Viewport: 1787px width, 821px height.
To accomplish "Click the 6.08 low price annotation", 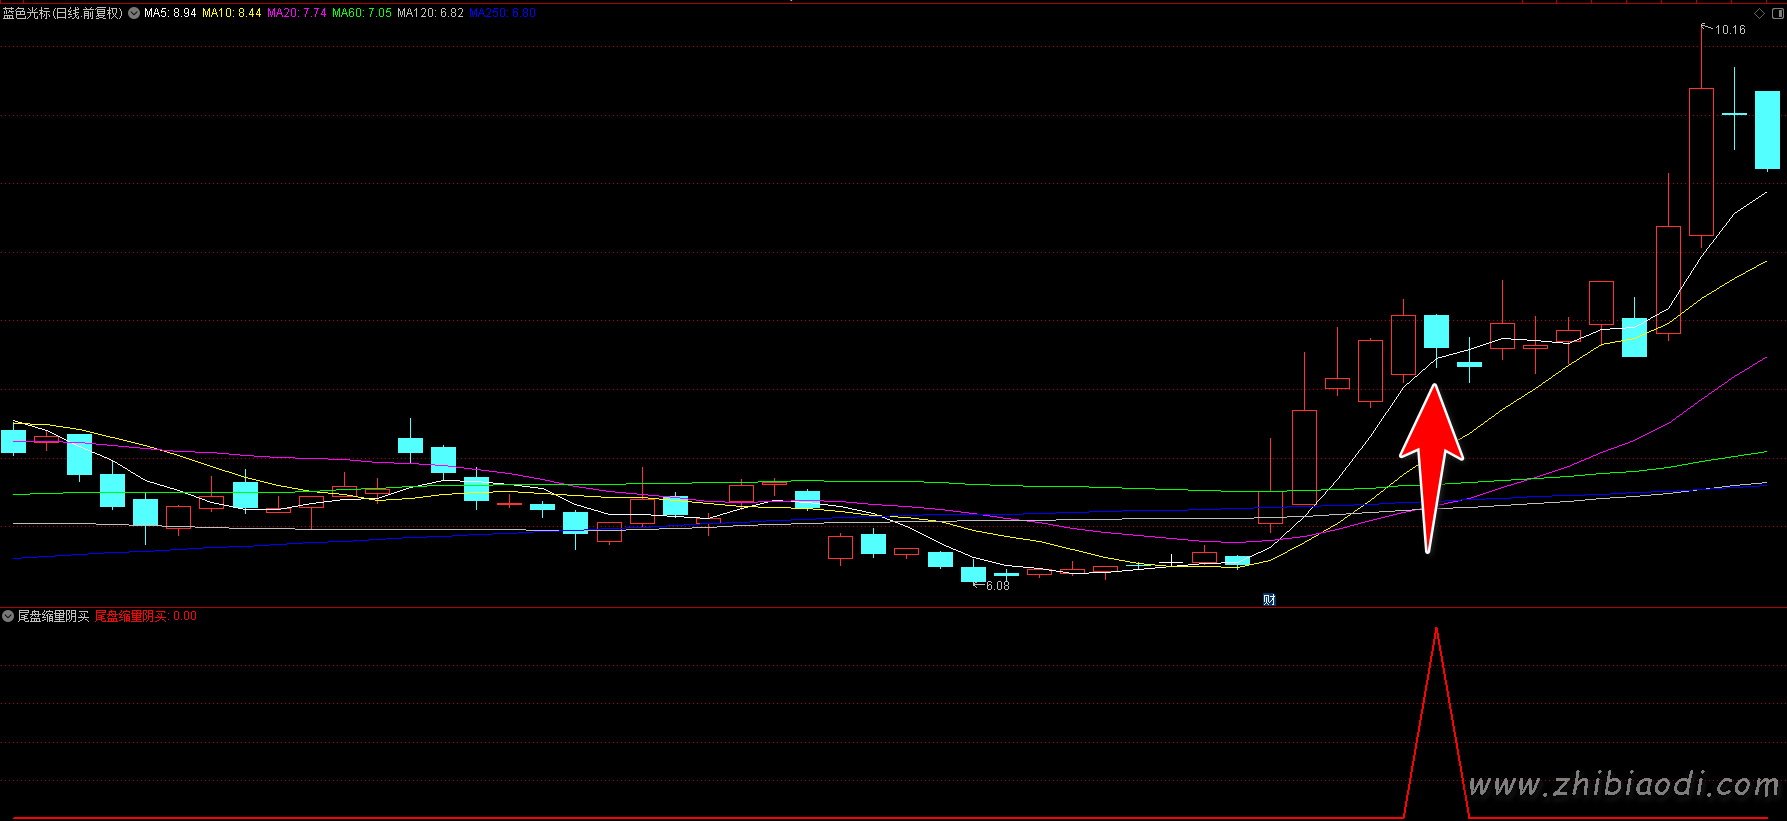I will pyautogui.click(x=997, y=586).
